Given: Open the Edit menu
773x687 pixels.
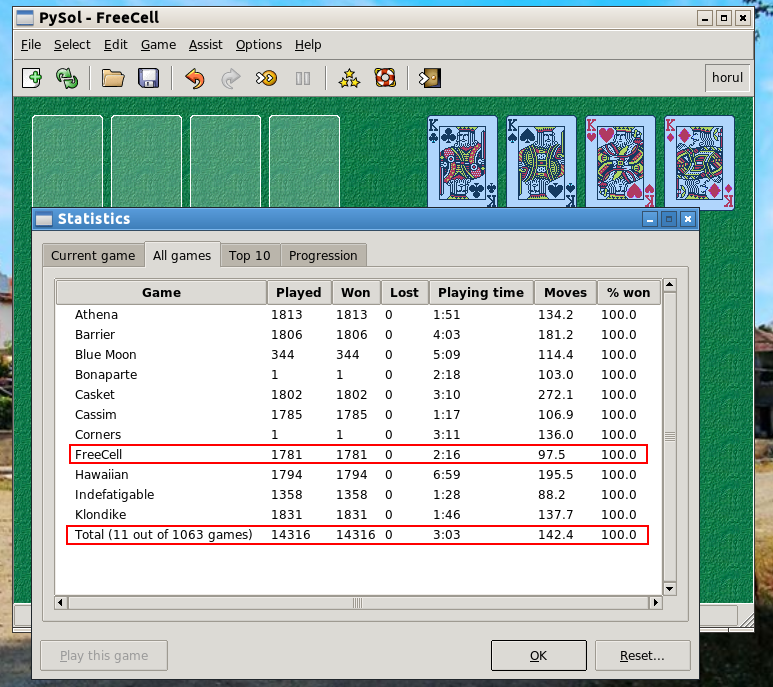Looking at the screenshot, I should click(x=115, y=45).
